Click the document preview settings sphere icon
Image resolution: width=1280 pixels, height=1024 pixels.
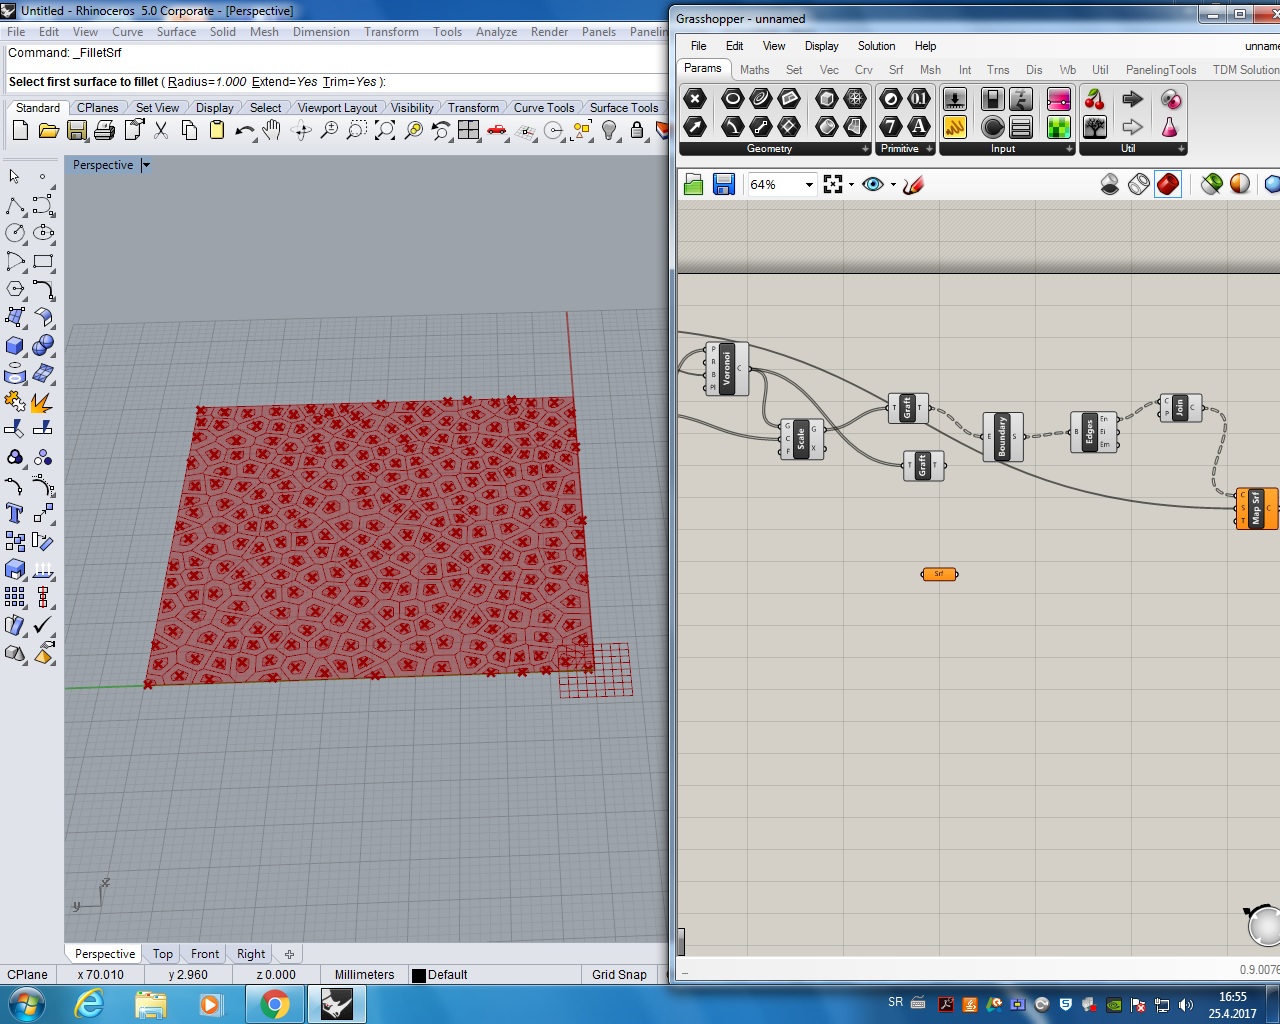coord(1240,184)
